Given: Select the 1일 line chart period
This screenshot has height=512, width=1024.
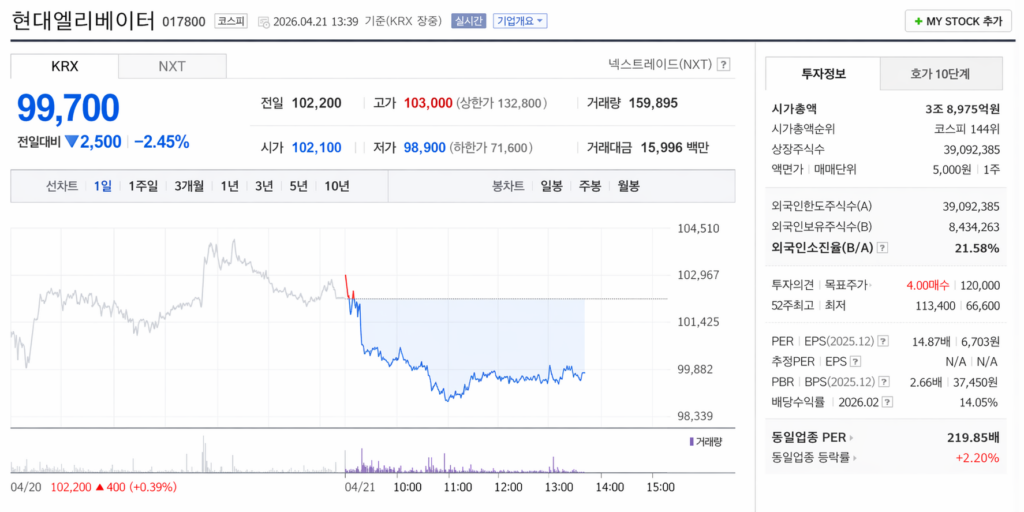Looking at the screenshot, I should pyautogui.click(x=103, y=186).
